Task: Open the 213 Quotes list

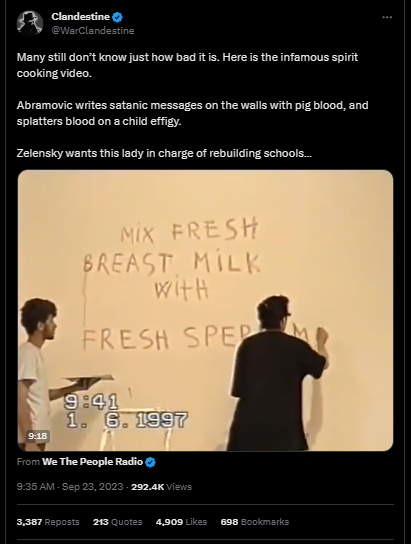Action: click(x=117, y=522)
